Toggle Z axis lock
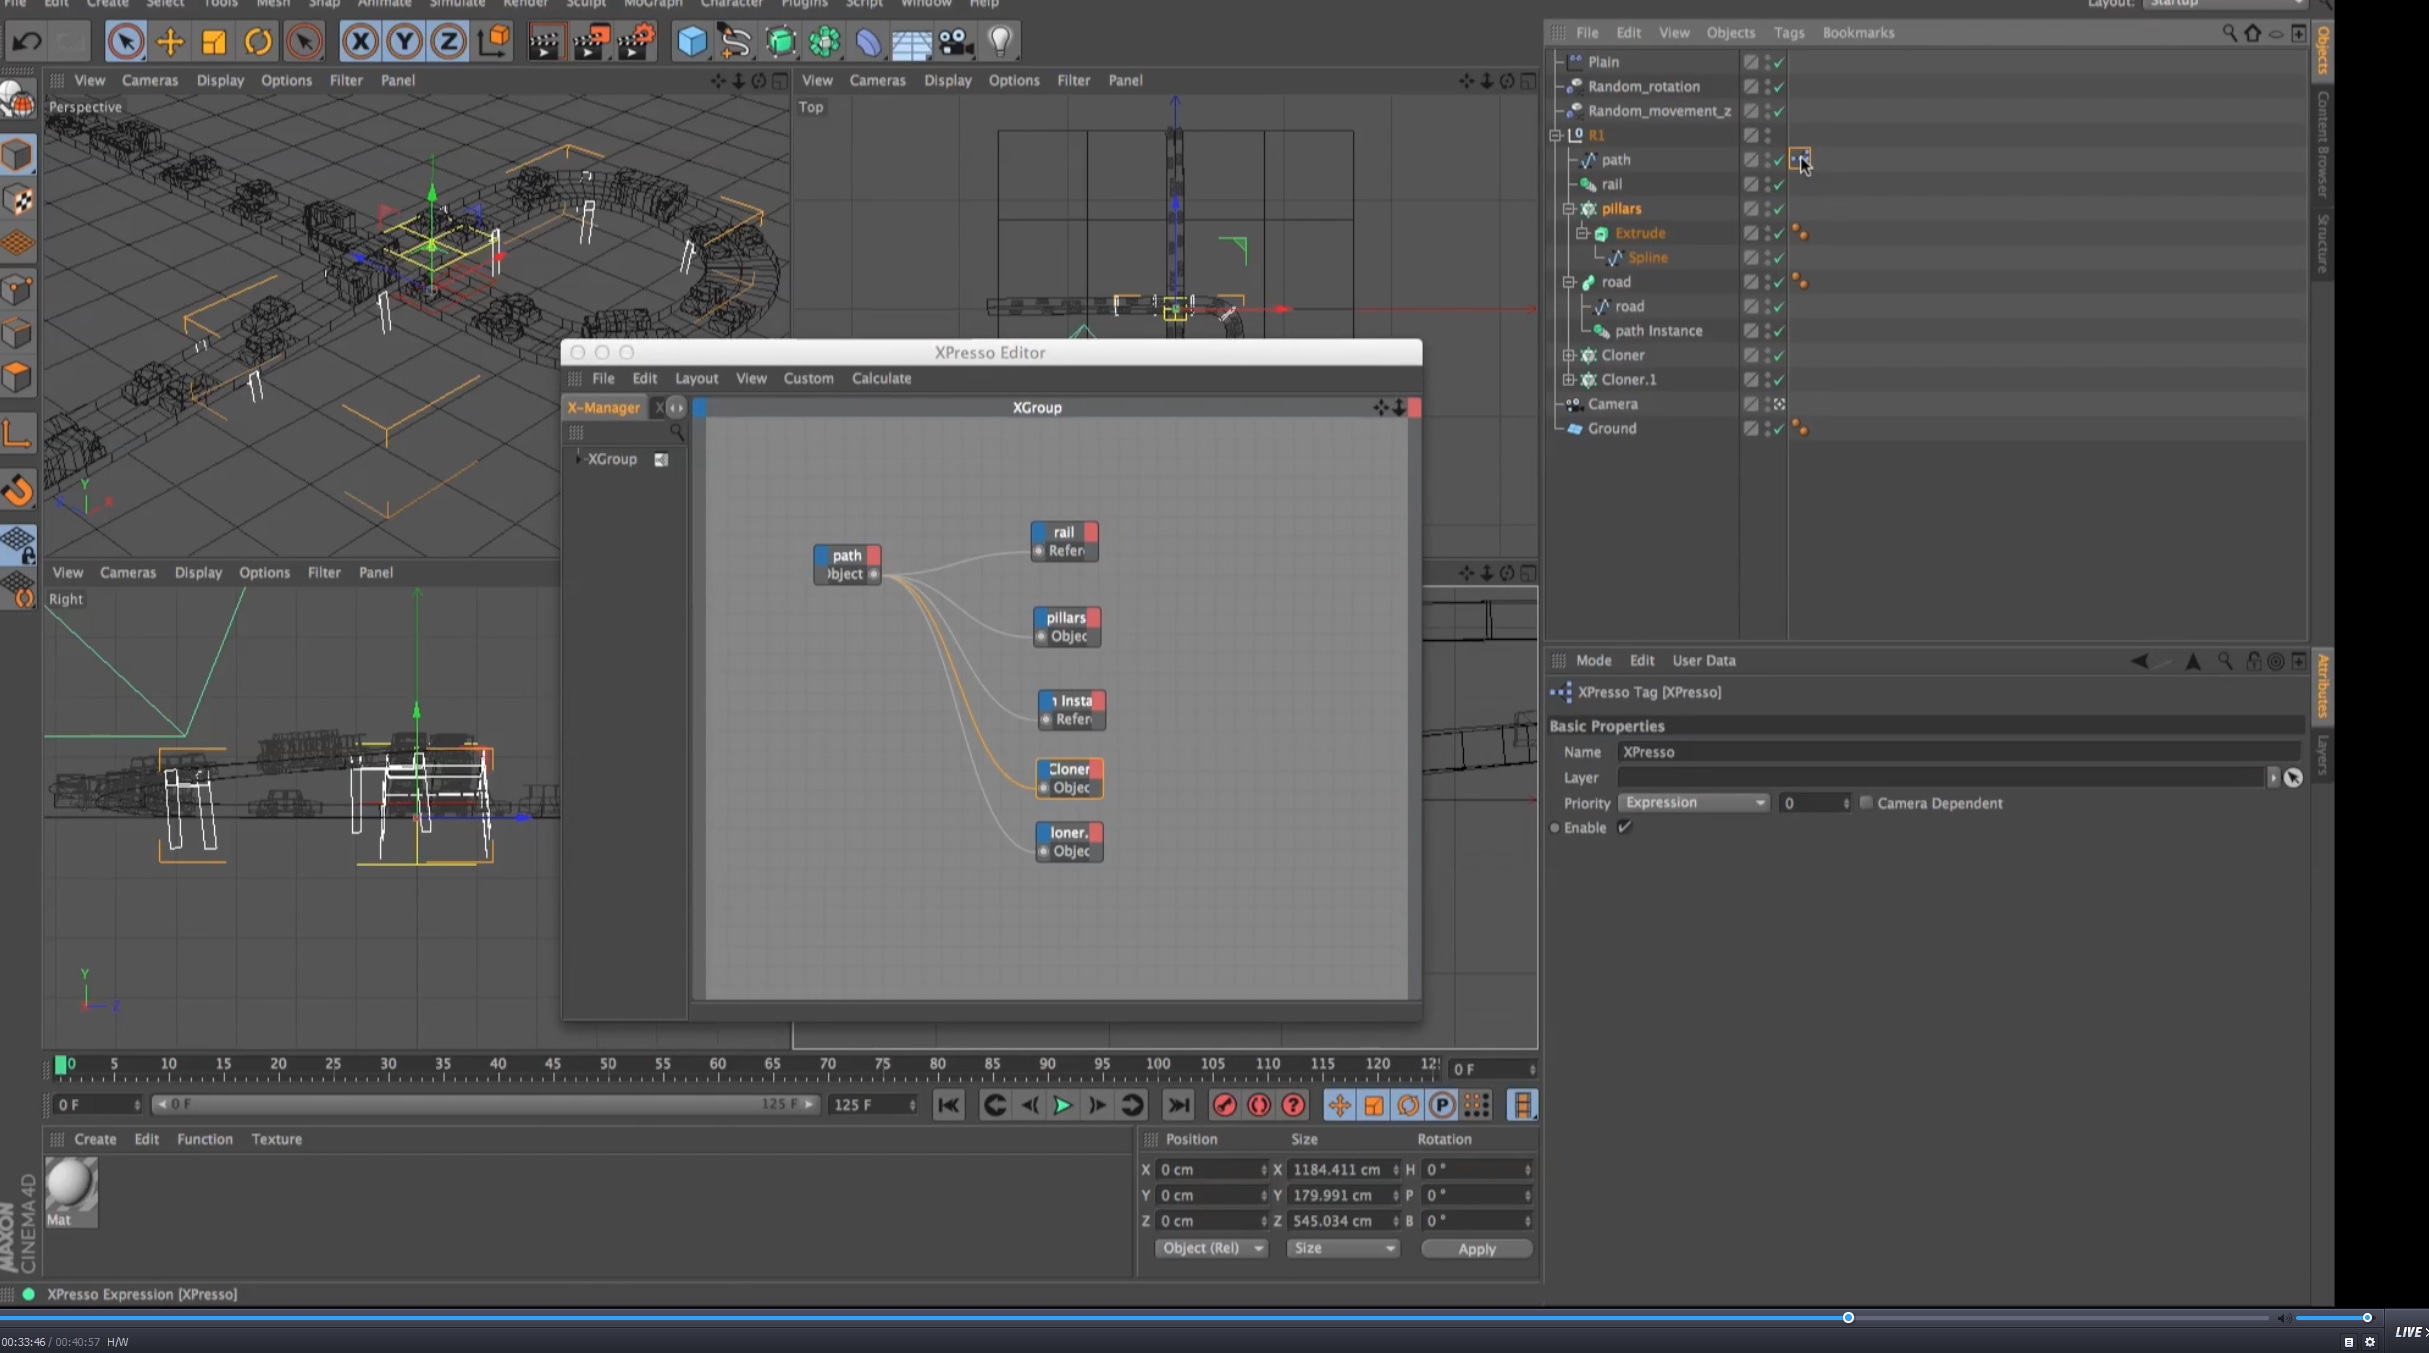This screenshot has width=2429, height=1353. coord(448,42)
